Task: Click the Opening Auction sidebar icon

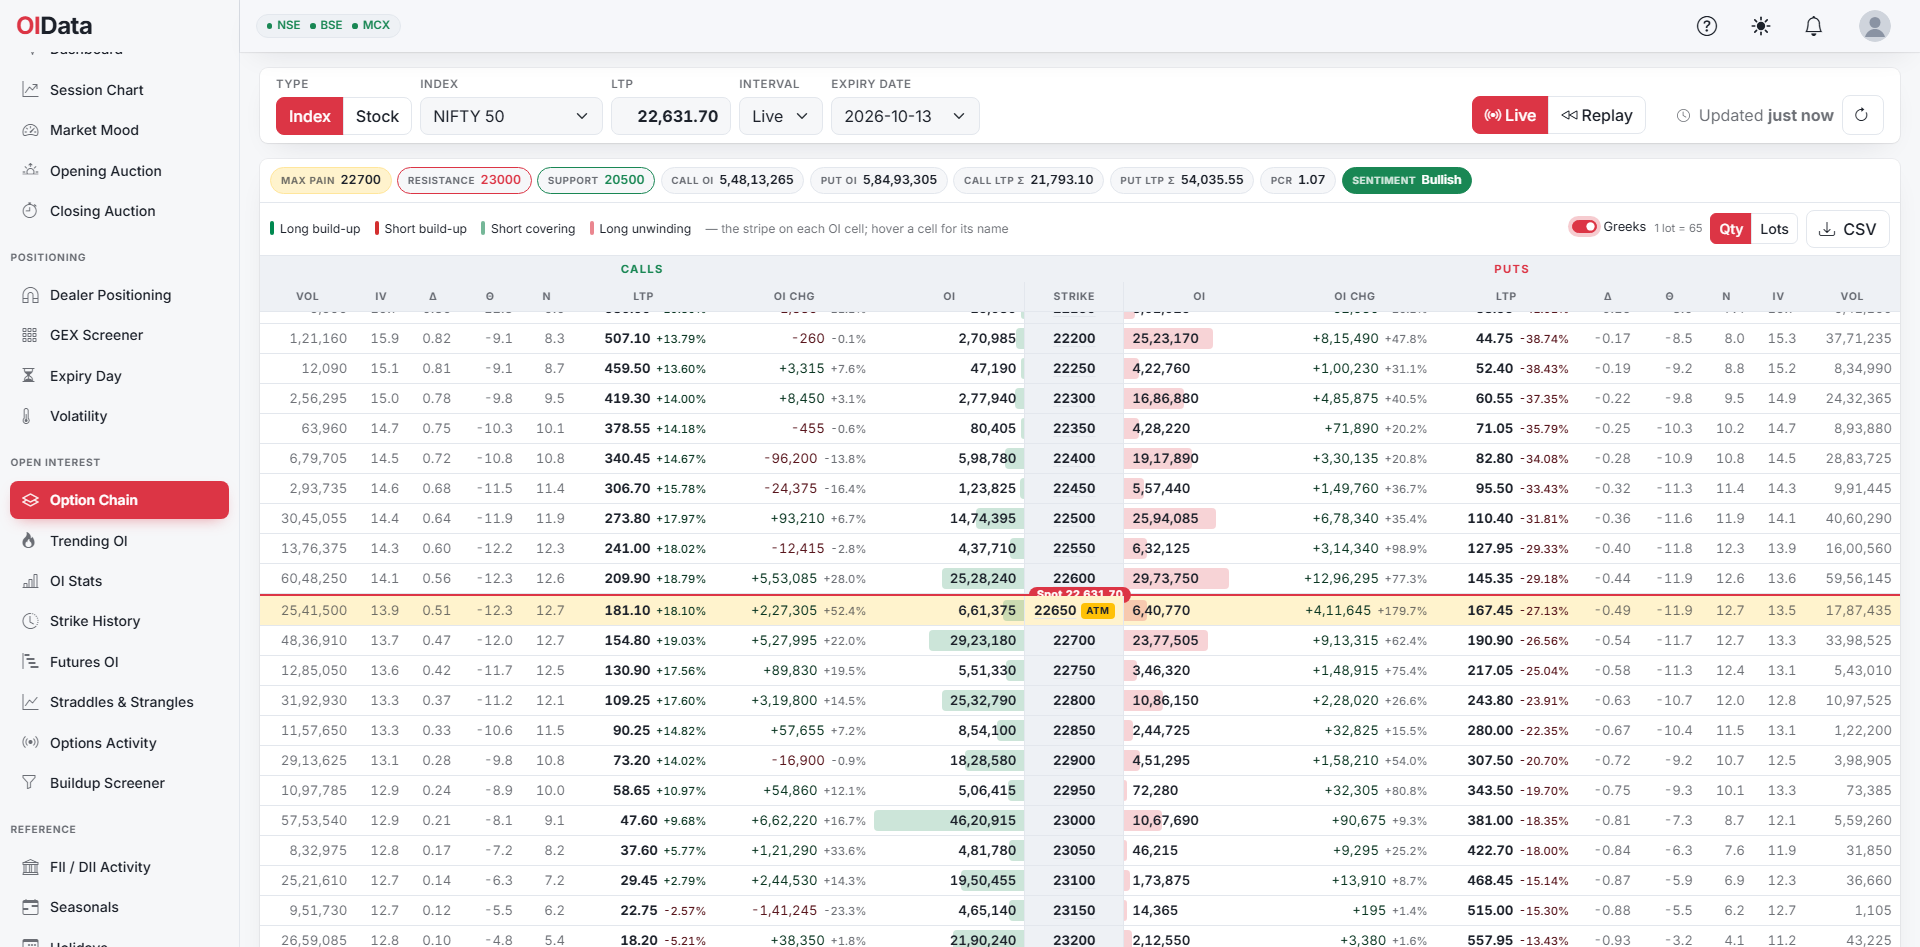Action: coord(30,171)
